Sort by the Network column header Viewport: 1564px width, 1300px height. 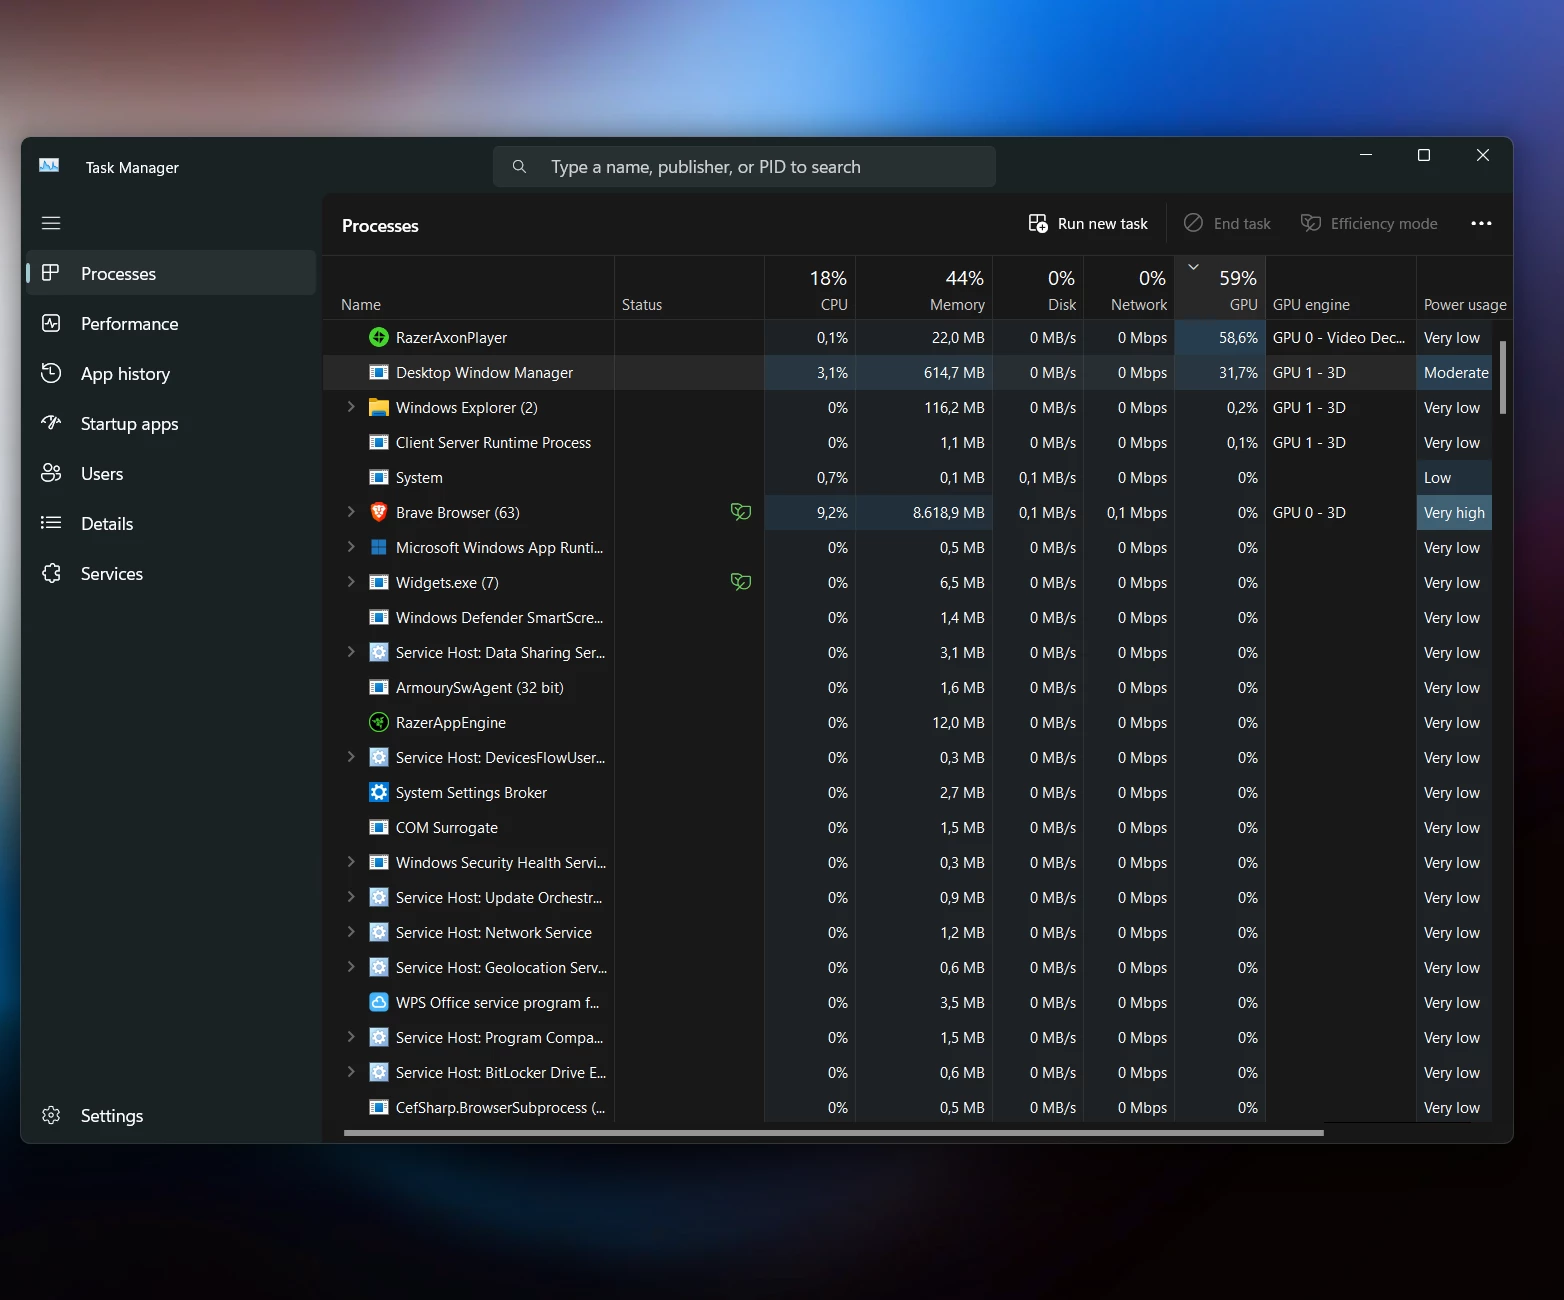(1129, 288)
